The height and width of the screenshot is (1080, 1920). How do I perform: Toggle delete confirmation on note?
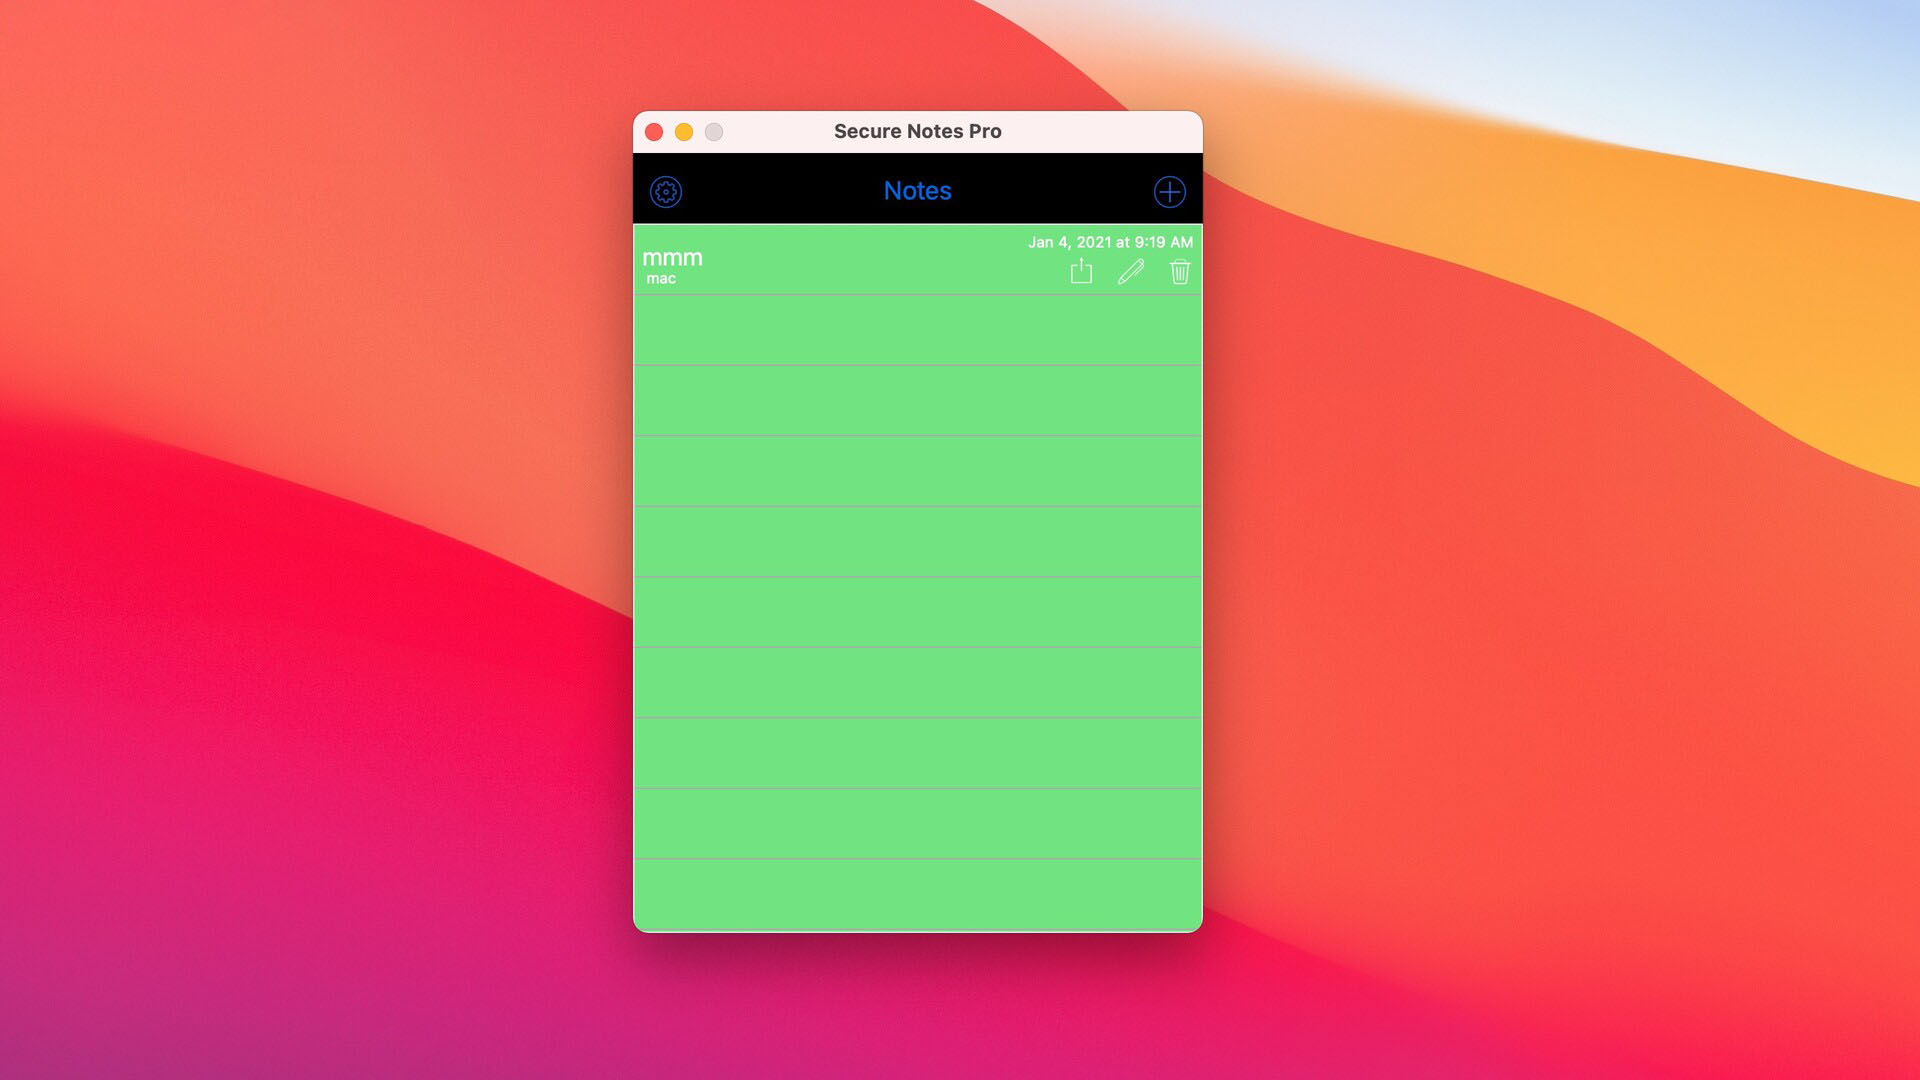[x=1178, y=272]
